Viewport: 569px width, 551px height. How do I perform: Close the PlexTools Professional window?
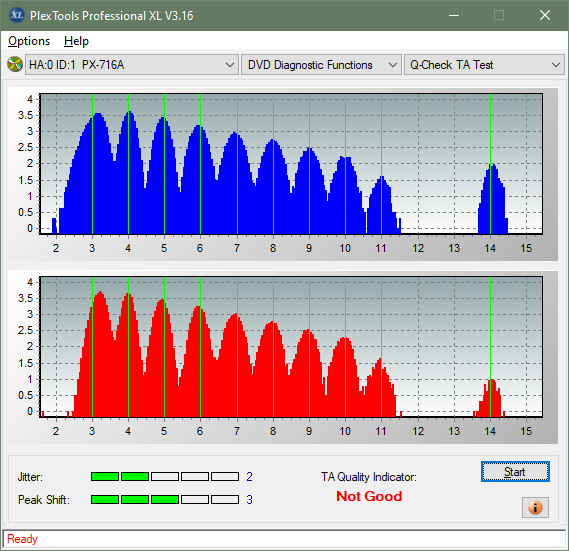pyautogui.click(x=545, y=15)
